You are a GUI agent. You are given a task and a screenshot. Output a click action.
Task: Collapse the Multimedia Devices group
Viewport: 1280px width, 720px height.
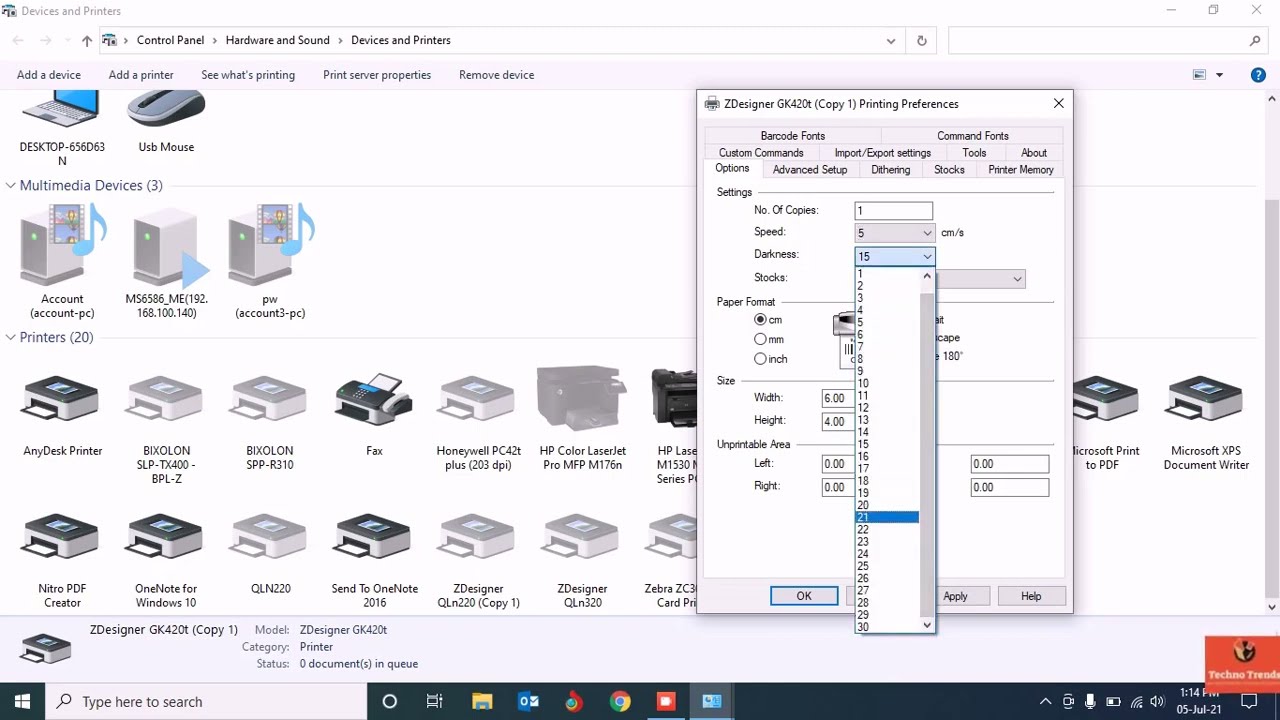[11, 186]
